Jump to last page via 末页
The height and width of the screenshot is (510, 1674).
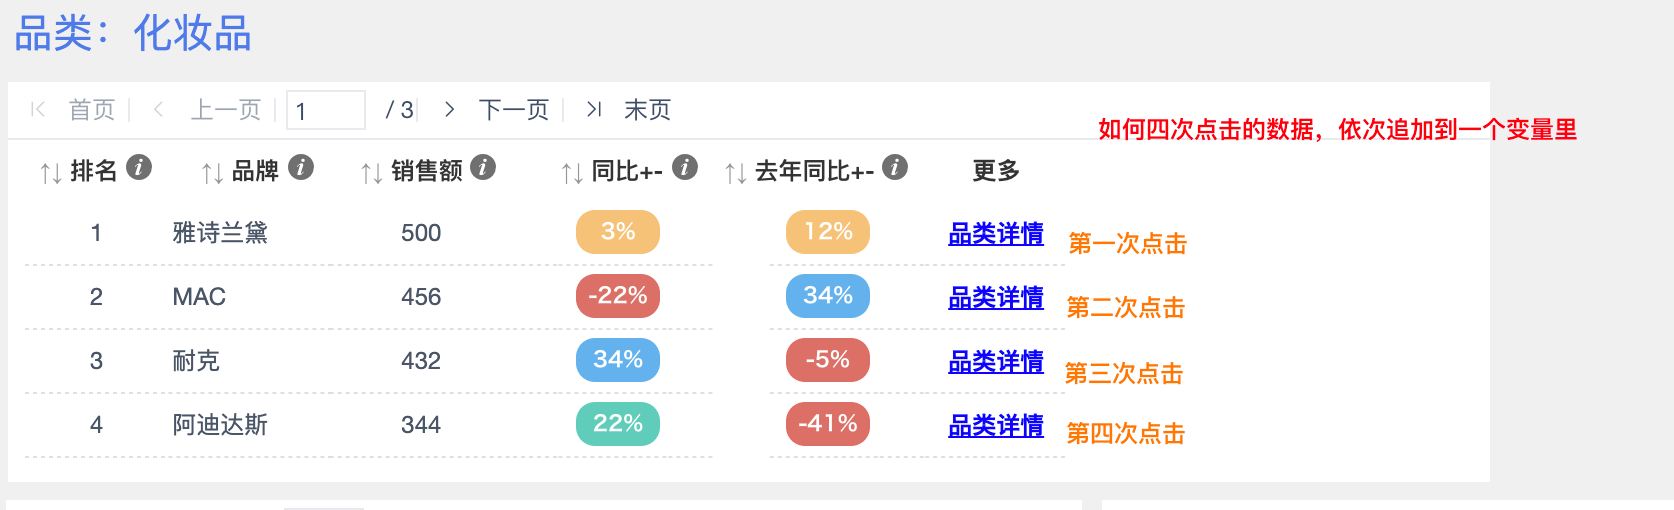coord(647,109)
